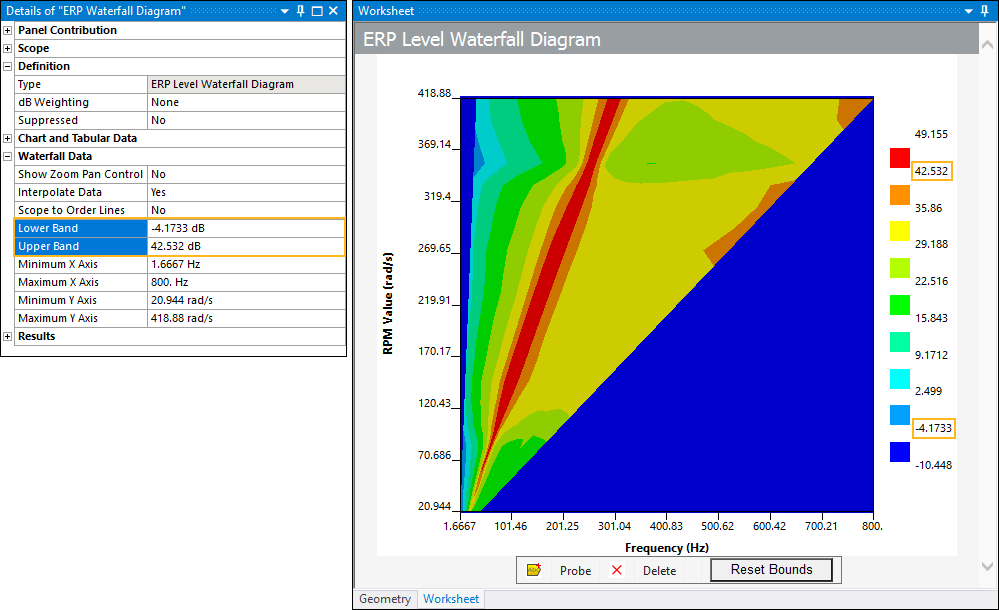Click legend value 49.155
Screen dimensions: 999x610
tap(931, 134)
